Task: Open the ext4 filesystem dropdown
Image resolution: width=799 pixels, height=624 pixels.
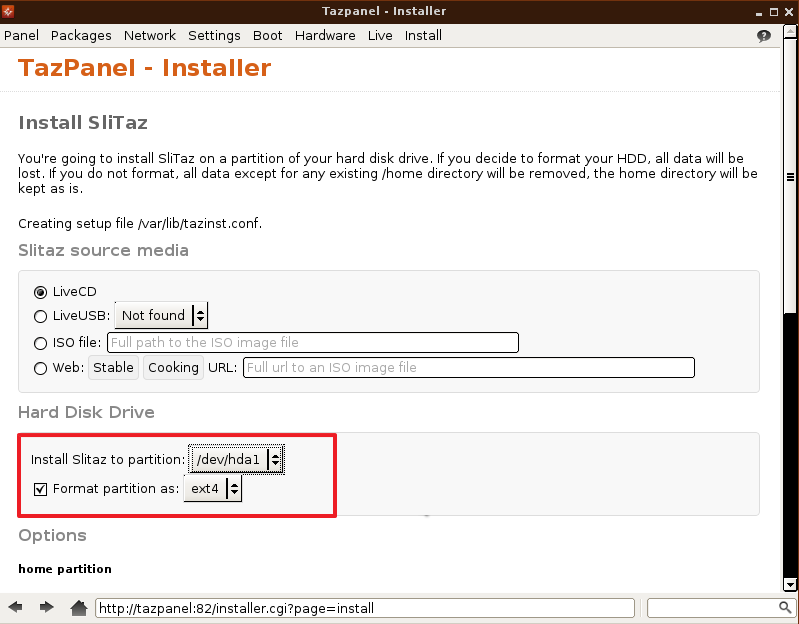Action: pyautogui.click(x=212, y=489)
